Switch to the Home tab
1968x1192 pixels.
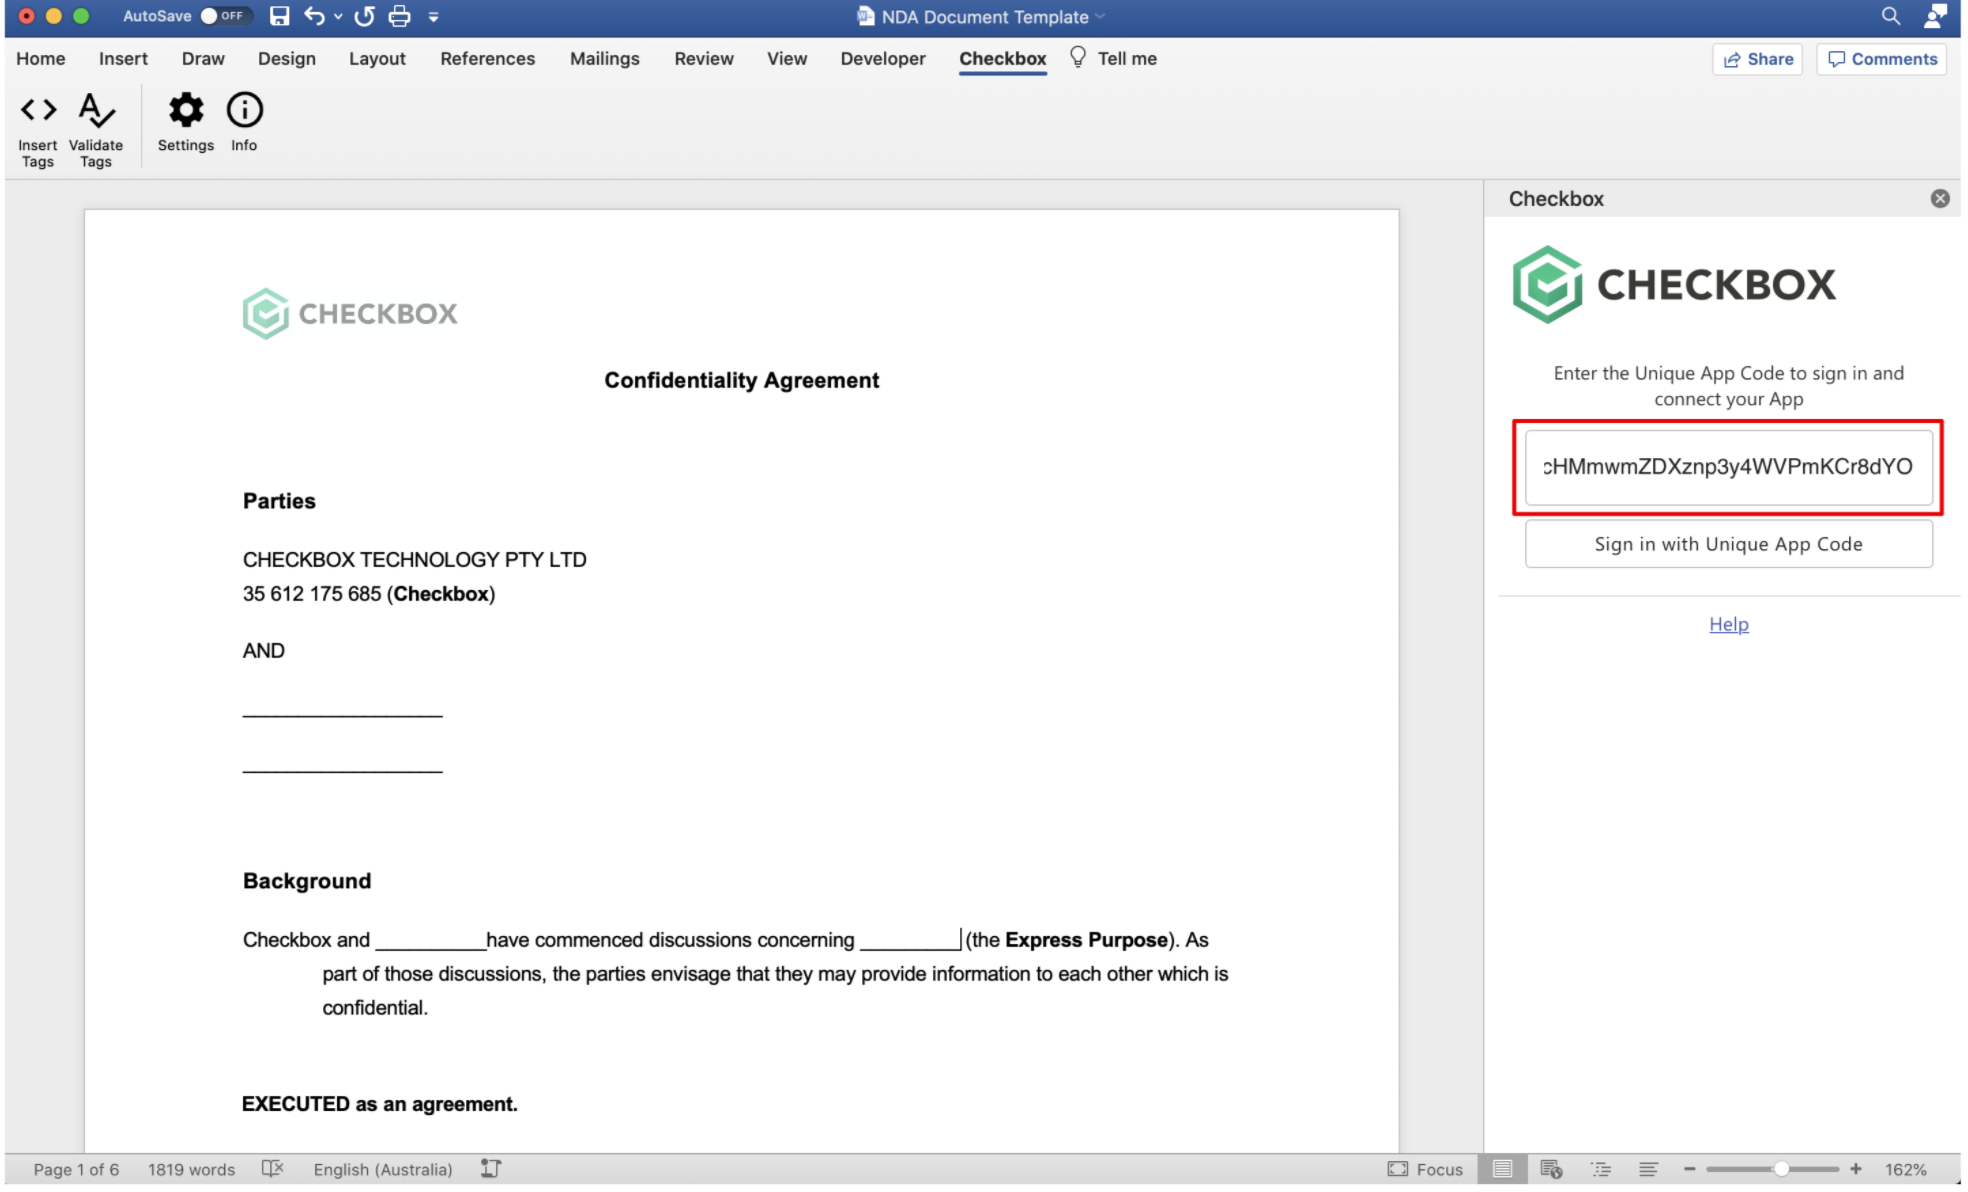pyautogui.click(x=41, y=59)
